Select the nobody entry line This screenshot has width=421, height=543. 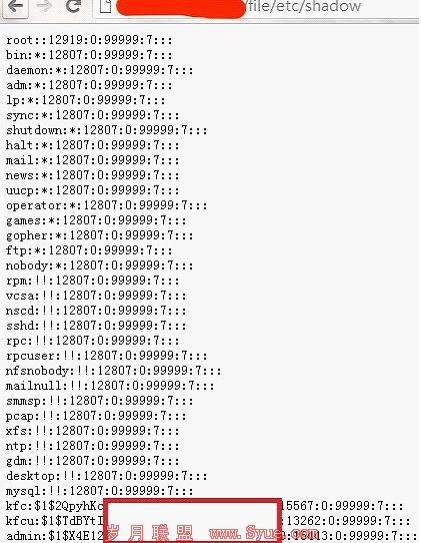[x=100, y=266]
